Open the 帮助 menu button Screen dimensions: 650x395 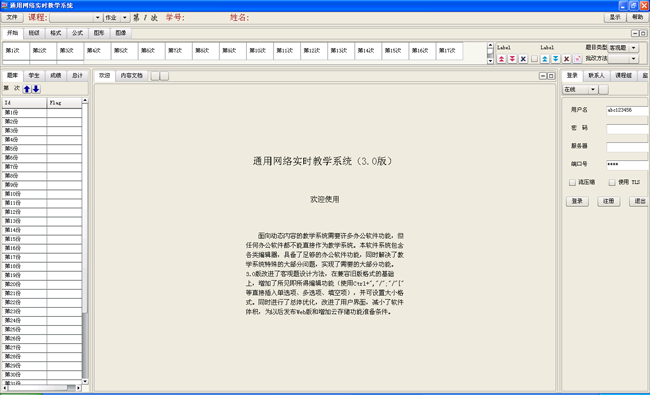[637, 17]
